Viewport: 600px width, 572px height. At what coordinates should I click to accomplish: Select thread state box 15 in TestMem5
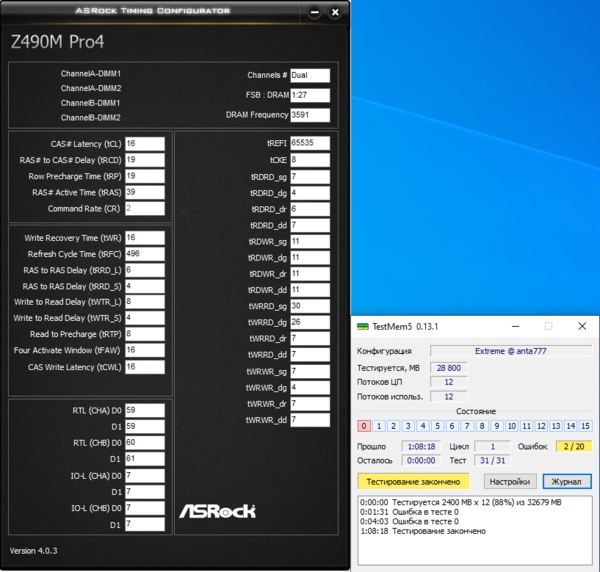pyautogui.click(x=585, y=426)
